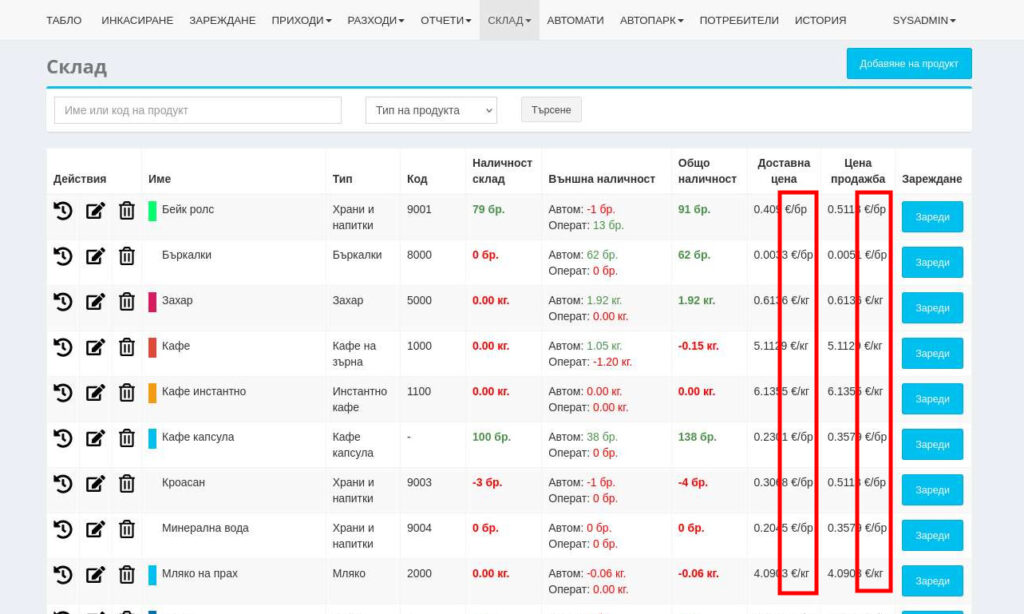This screenshot has height=614, width=1024.
Task: Open the АВТОМАТИ menu item
Action: pyautogui.click(x=575, y=20)
